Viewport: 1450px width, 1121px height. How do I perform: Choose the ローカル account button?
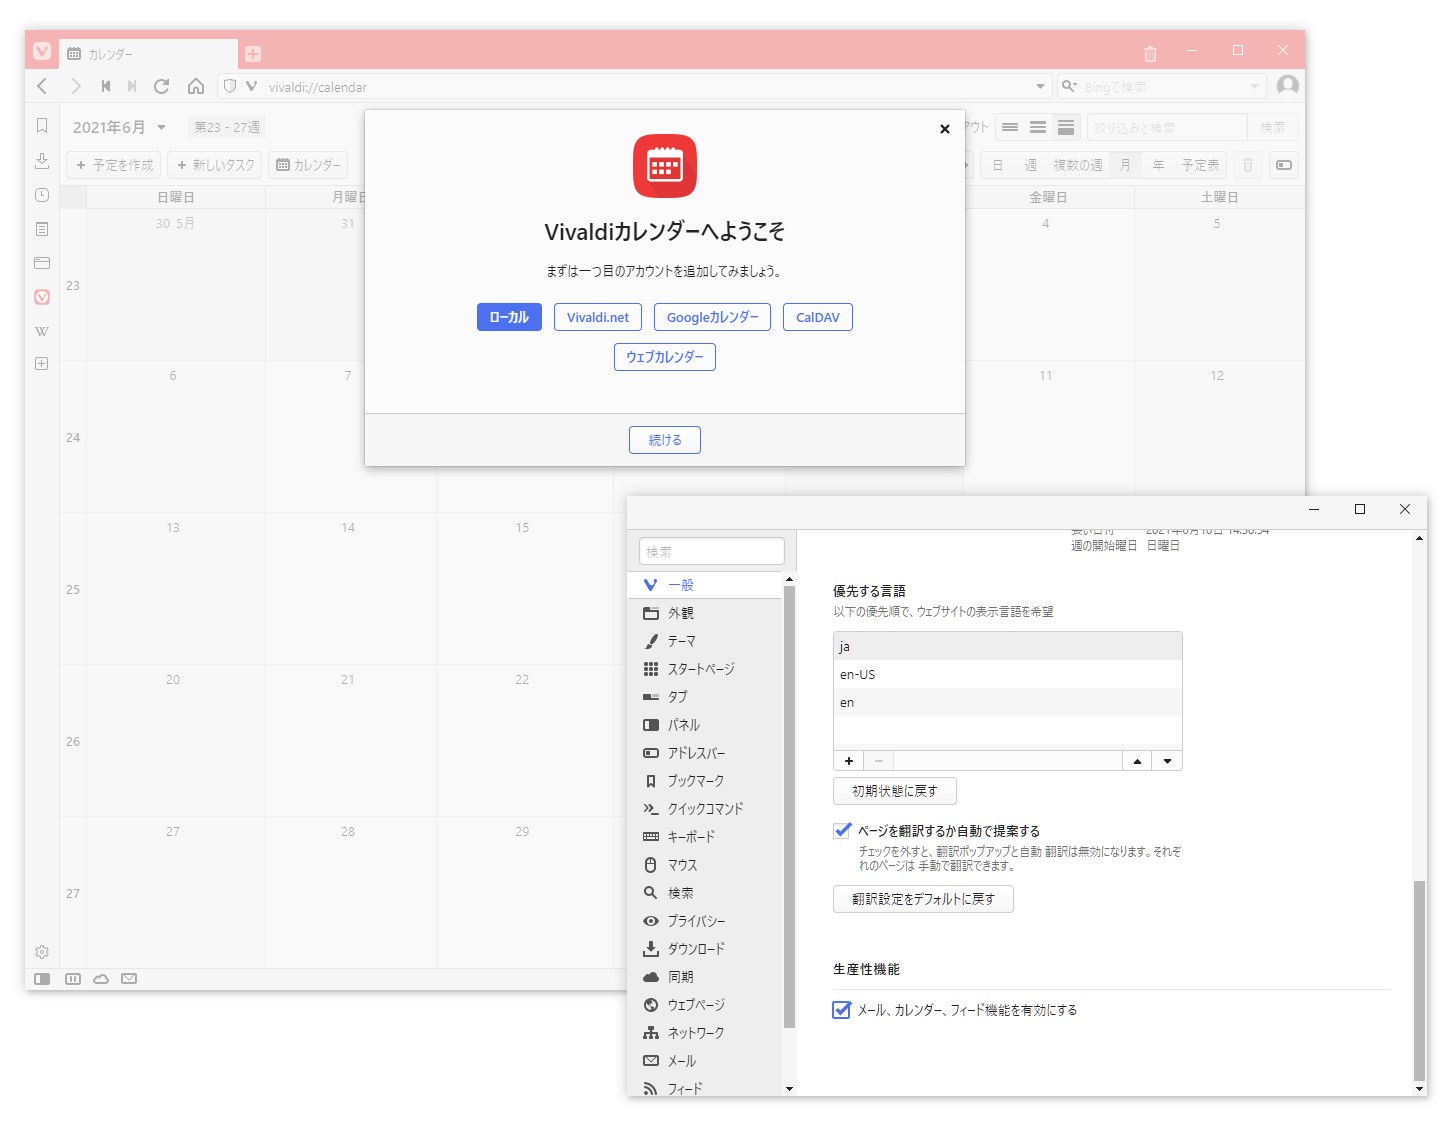pyautogui.click(x=509, y=317)
